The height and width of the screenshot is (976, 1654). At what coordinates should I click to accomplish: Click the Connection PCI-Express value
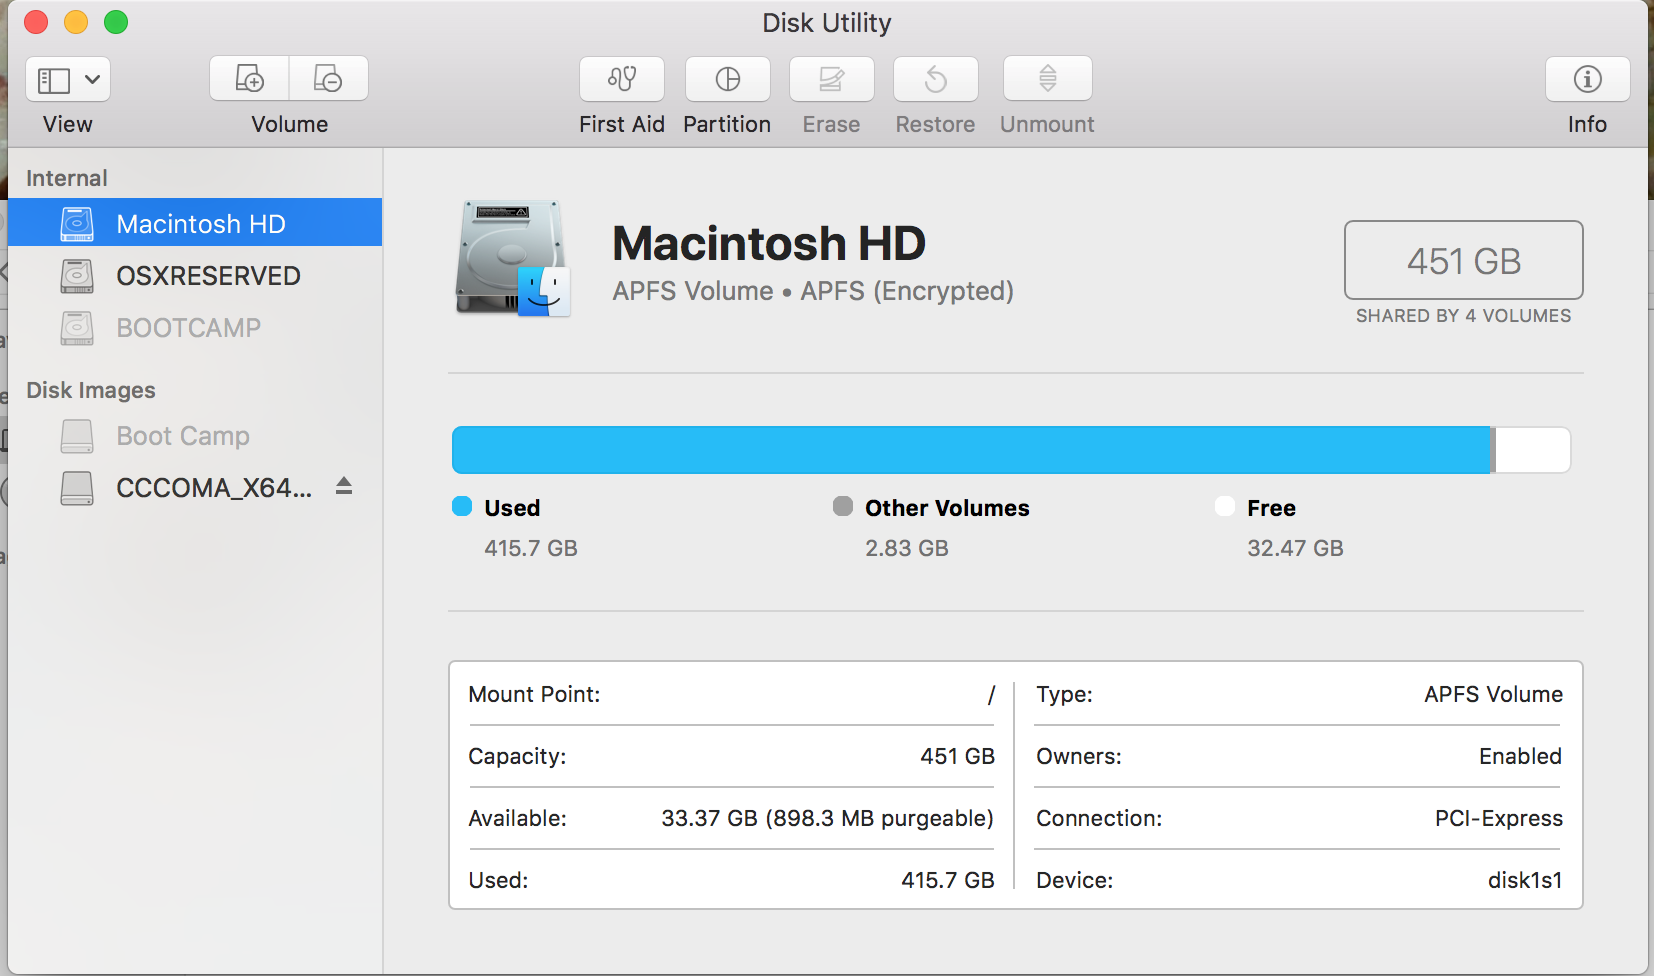coord(1499,818)
